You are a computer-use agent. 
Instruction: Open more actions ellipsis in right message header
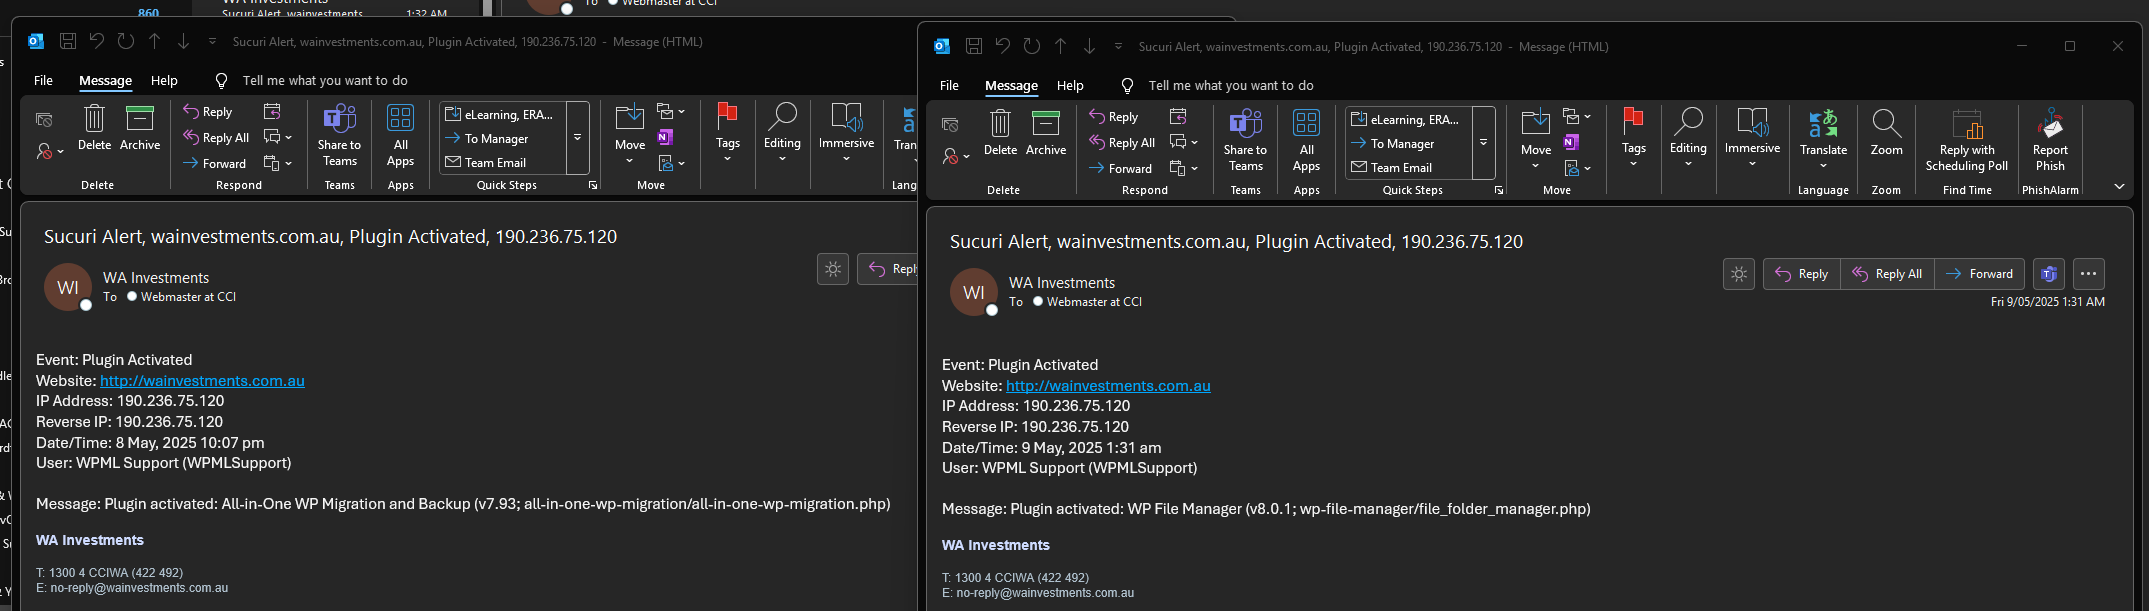(x=2088, y=274)
